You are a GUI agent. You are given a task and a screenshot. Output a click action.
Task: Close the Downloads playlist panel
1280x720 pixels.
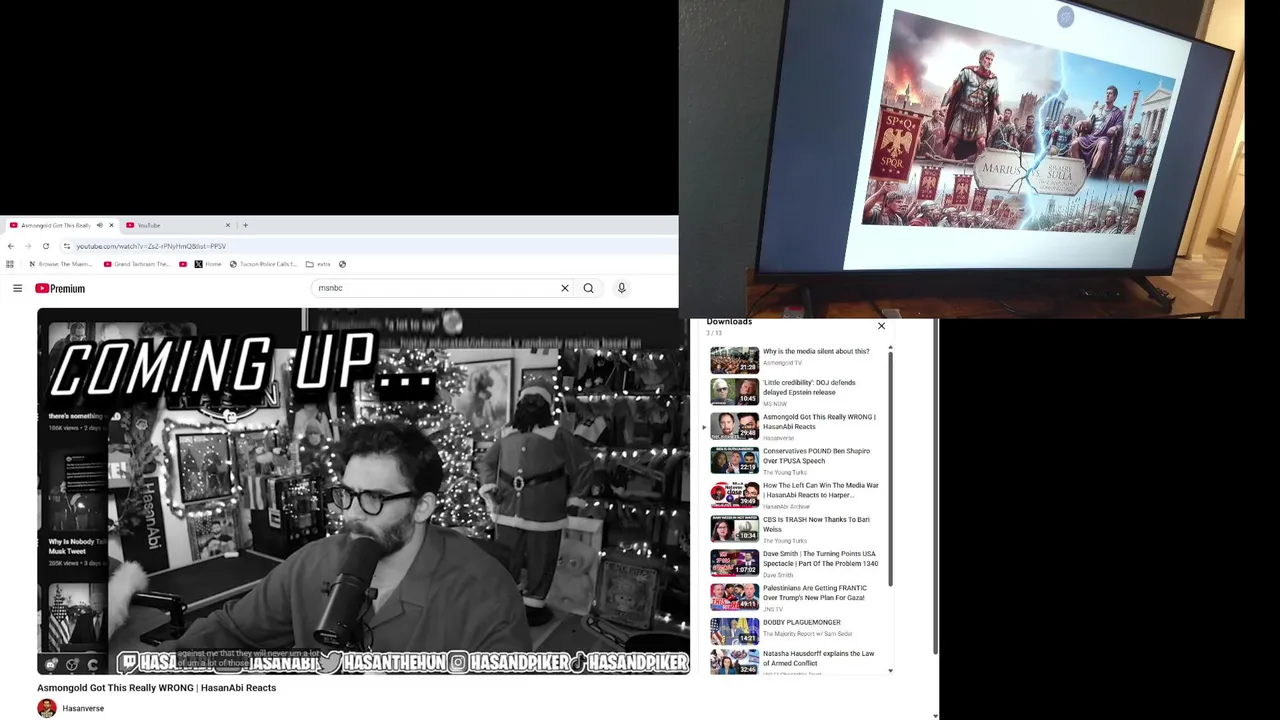pyautogui.click(x=881, y=326)
